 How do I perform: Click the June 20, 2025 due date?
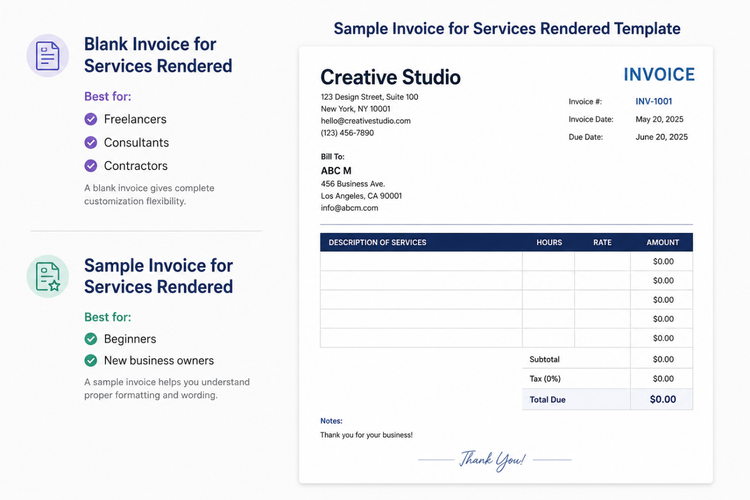(x=662, y=137)
